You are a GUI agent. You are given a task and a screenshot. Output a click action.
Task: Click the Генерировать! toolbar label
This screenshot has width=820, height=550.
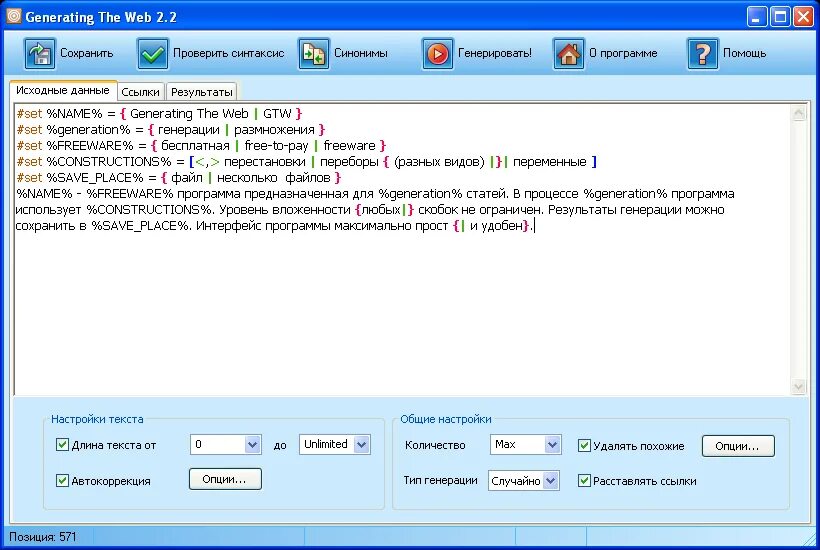(x=495, y=53)
